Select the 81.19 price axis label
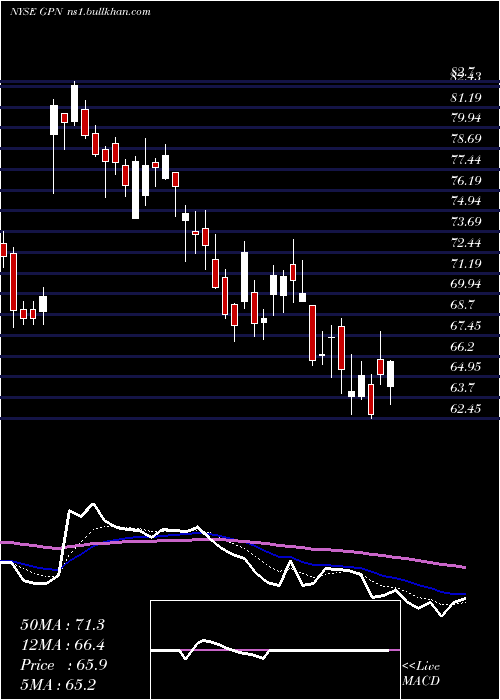The image size is (500, 700). click(x=467, y=97)
